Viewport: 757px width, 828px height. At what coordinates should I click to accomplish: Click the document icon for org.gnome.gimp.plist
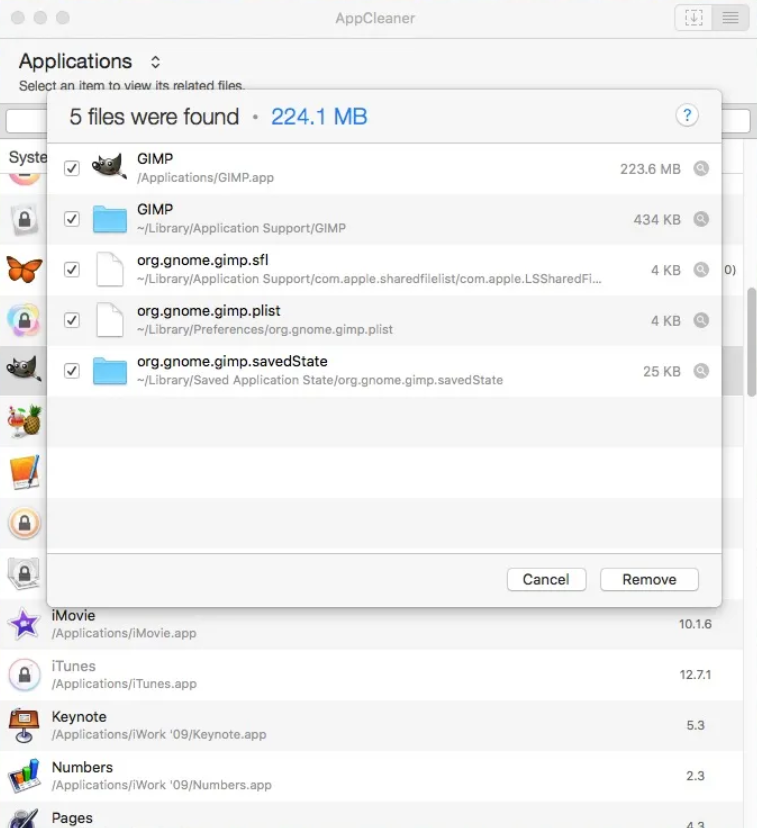(x=110, y=320)
